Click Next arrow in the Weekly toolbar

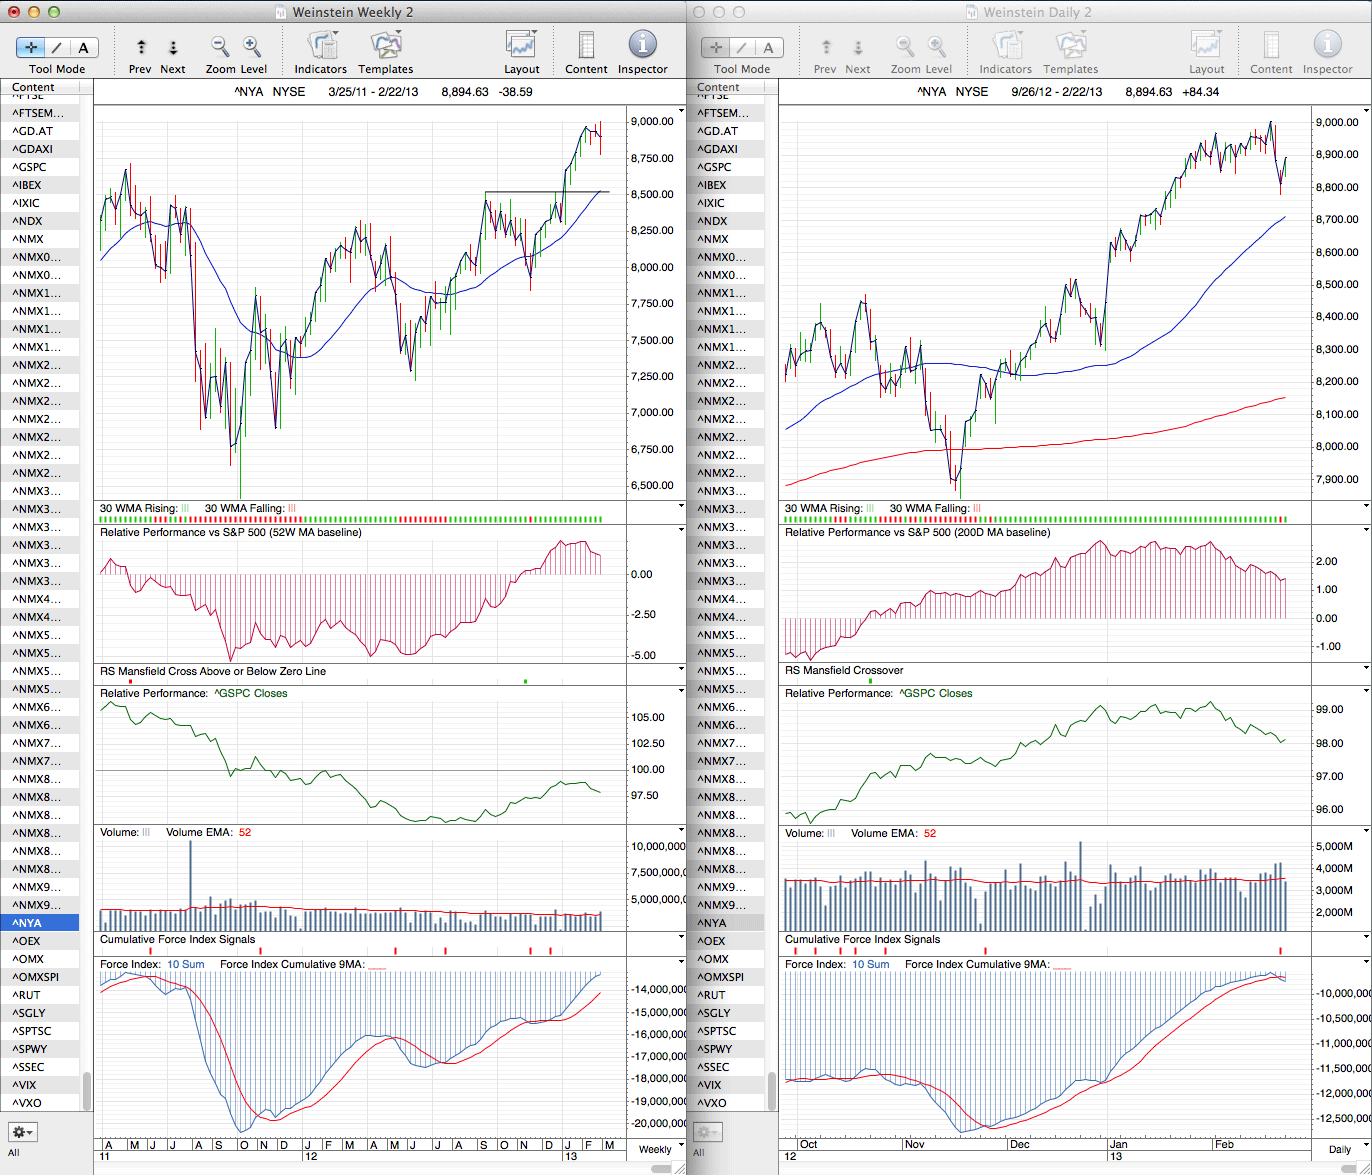point(172,47)
